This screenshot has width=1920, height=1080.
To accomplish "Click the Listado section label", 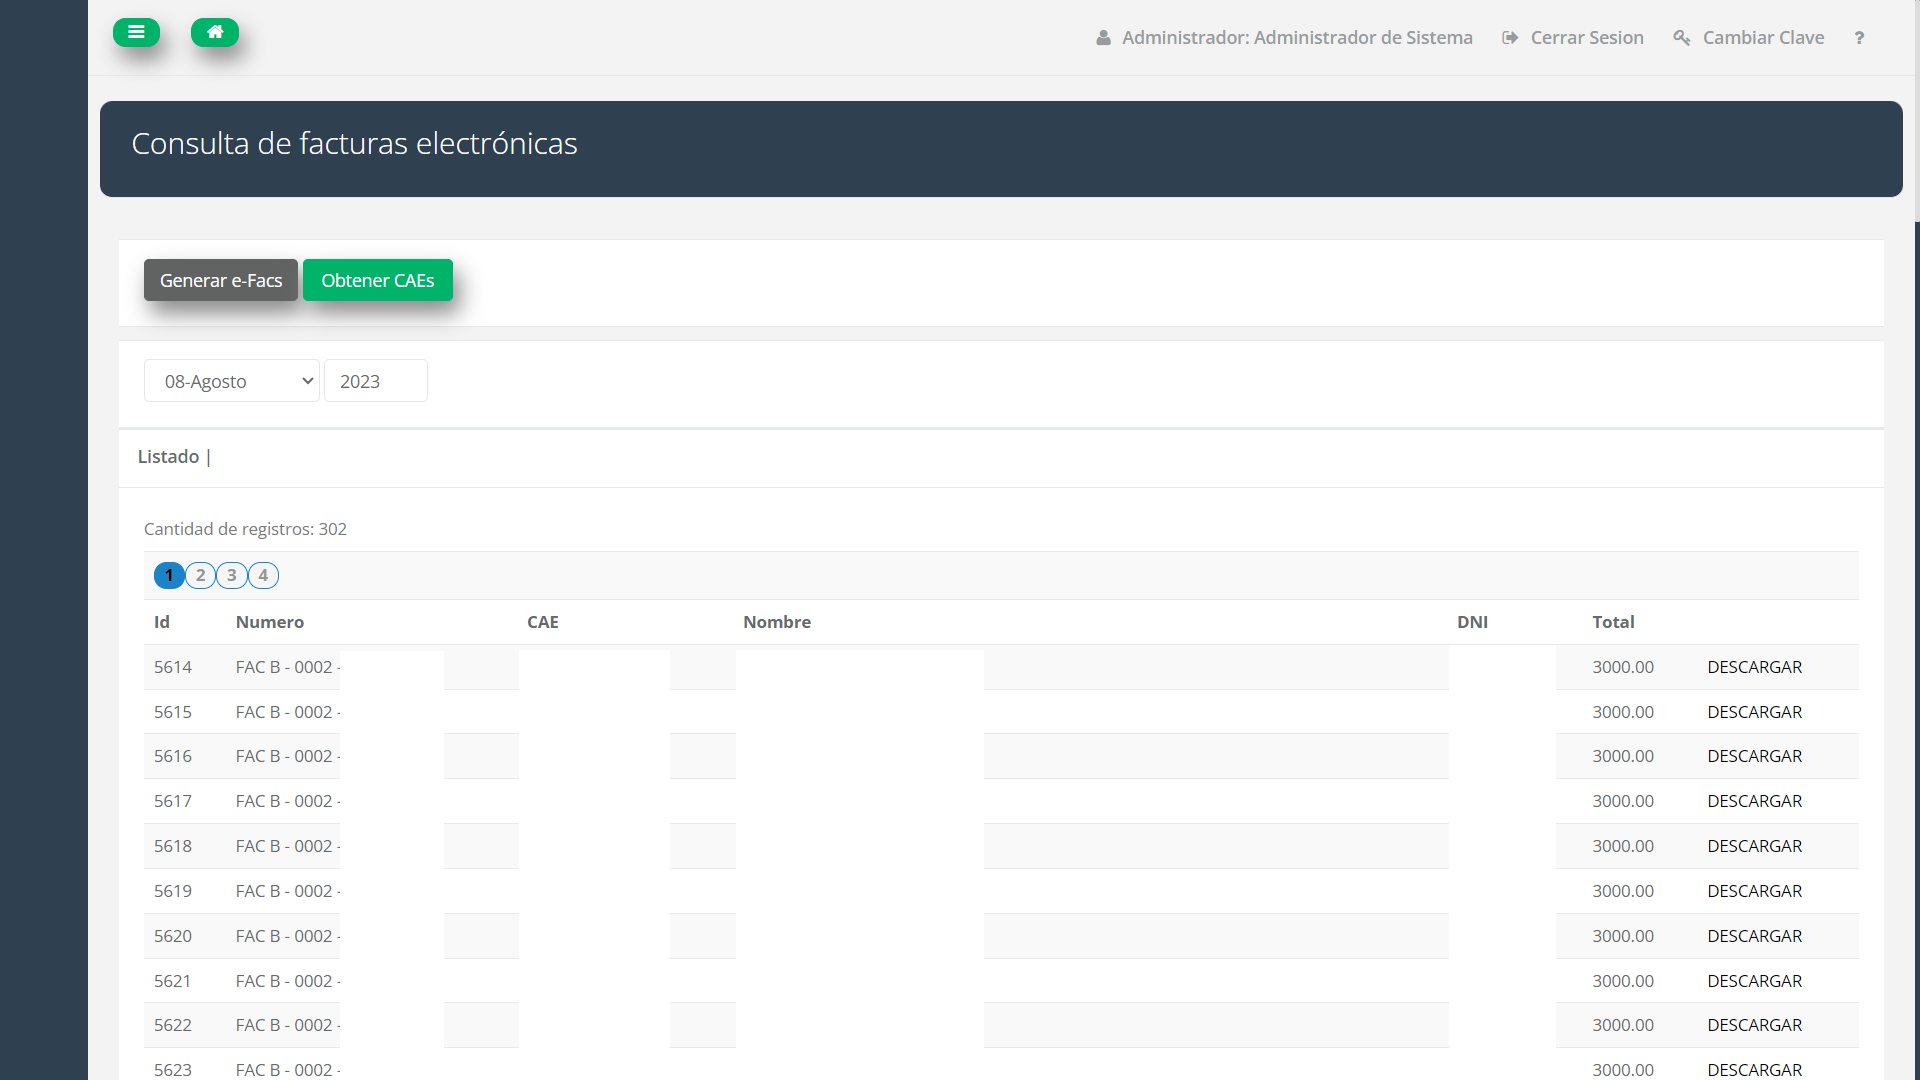I will 168,457.
